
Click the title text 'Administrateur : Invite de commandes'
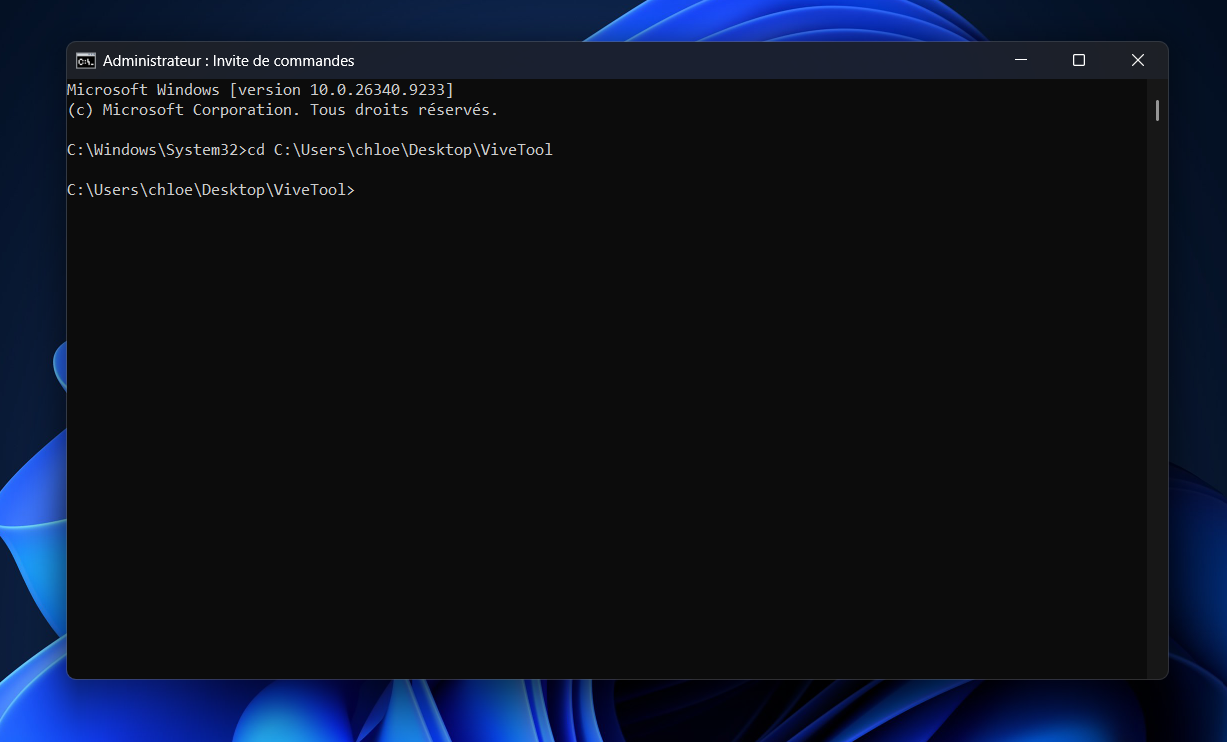(x=228, y=61)
